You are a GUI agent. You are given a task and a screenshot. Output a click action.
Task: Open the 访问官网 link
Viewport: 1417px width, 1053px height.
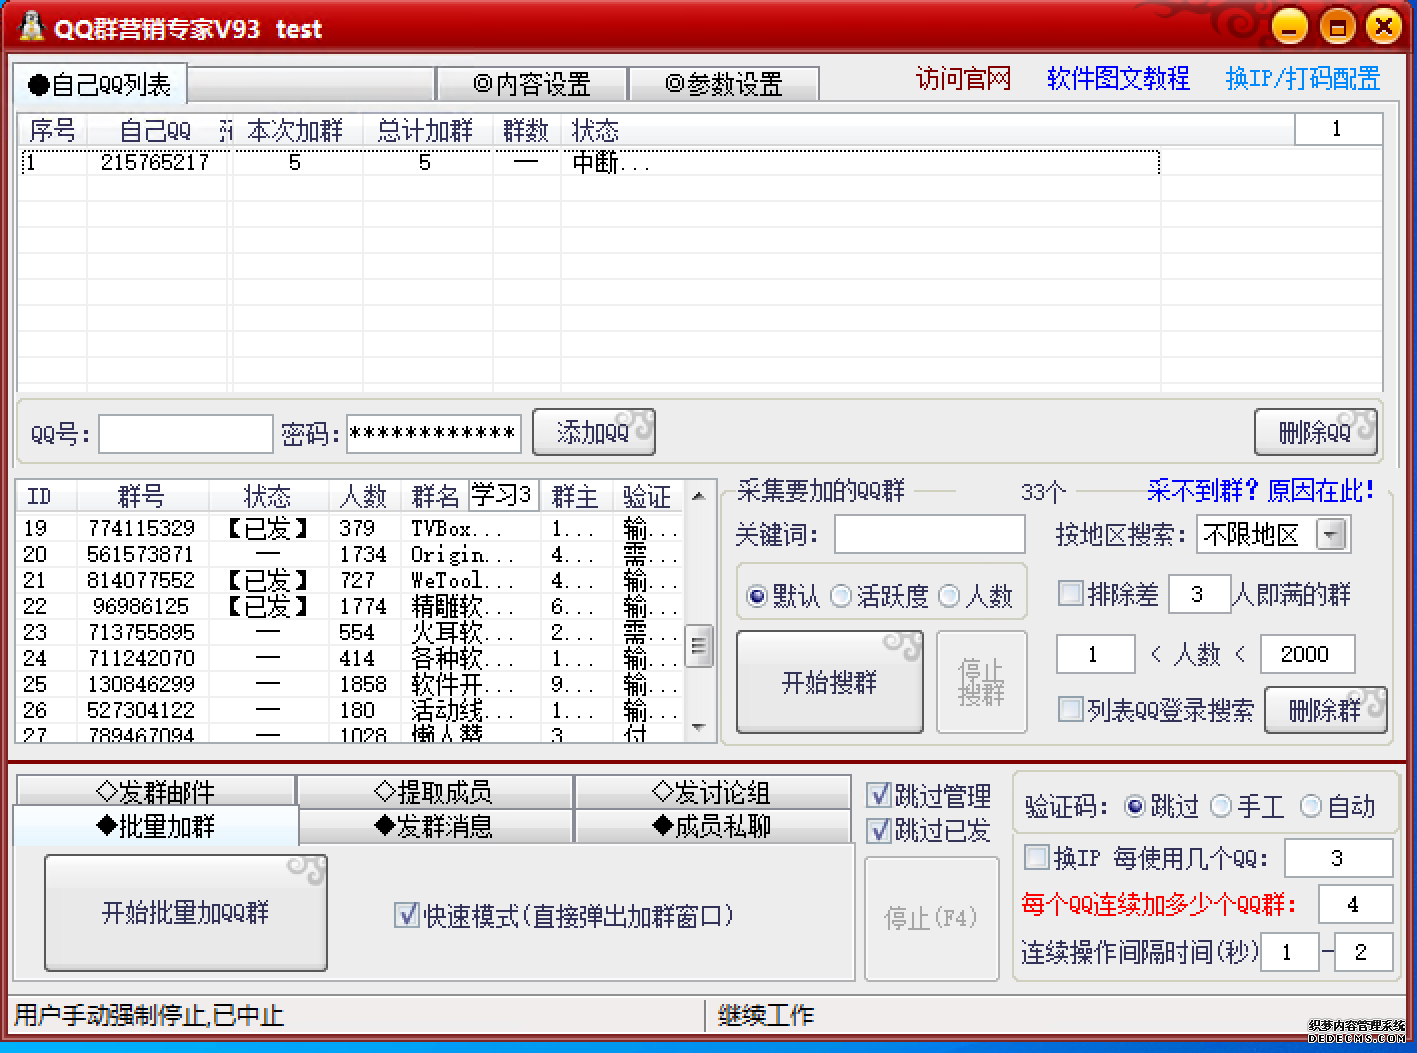pyautogui.click(x=961, y=78)
